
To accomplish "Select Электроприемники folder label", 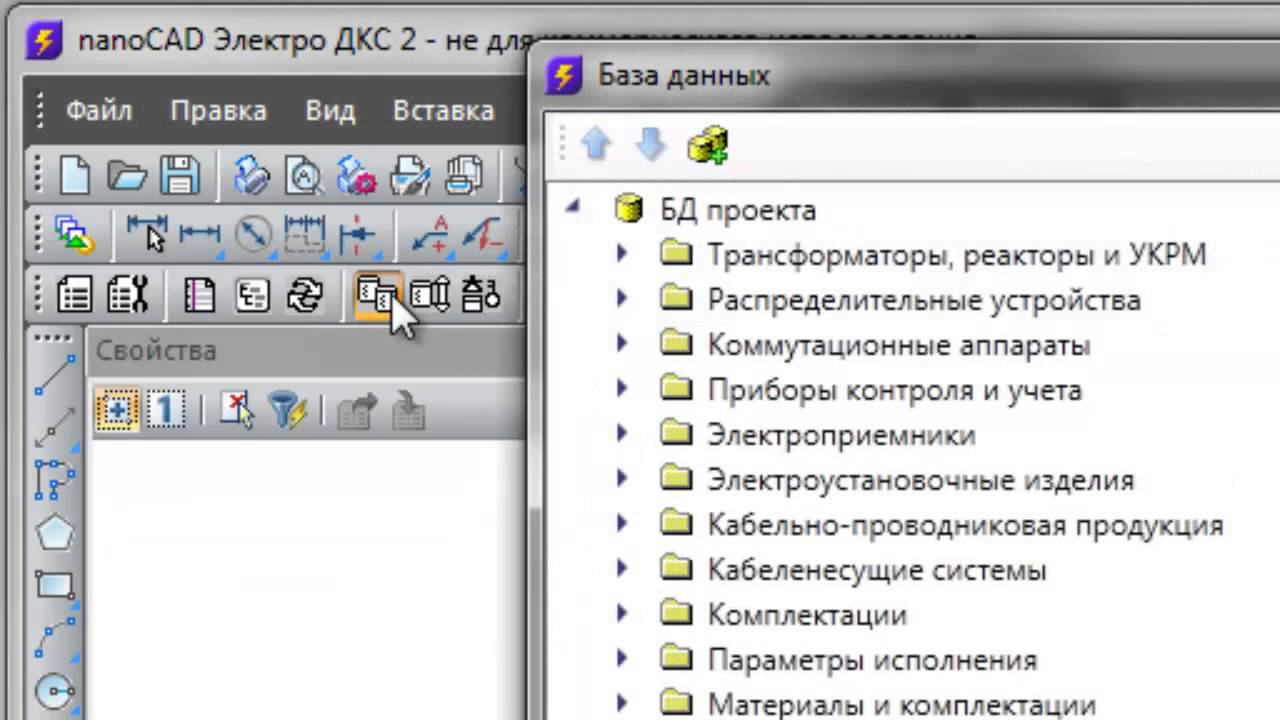I will (x=841, y=435).
